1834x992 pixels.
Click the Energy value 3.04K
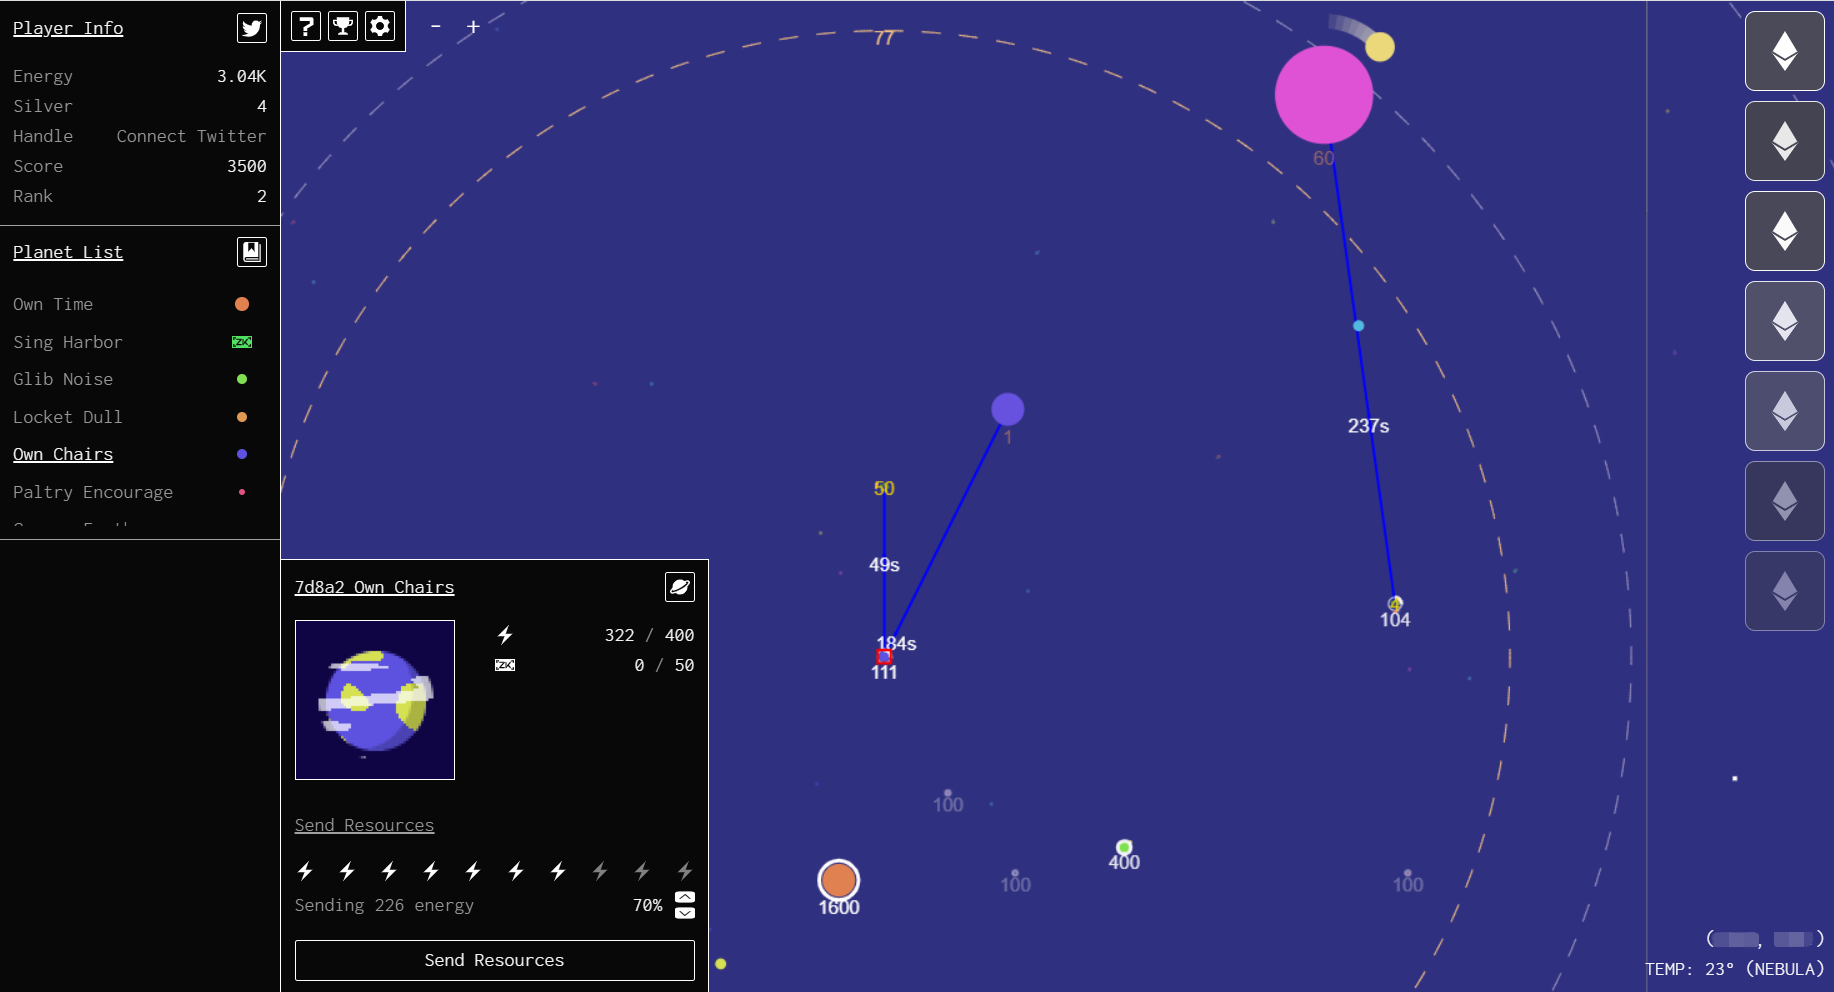242,76
